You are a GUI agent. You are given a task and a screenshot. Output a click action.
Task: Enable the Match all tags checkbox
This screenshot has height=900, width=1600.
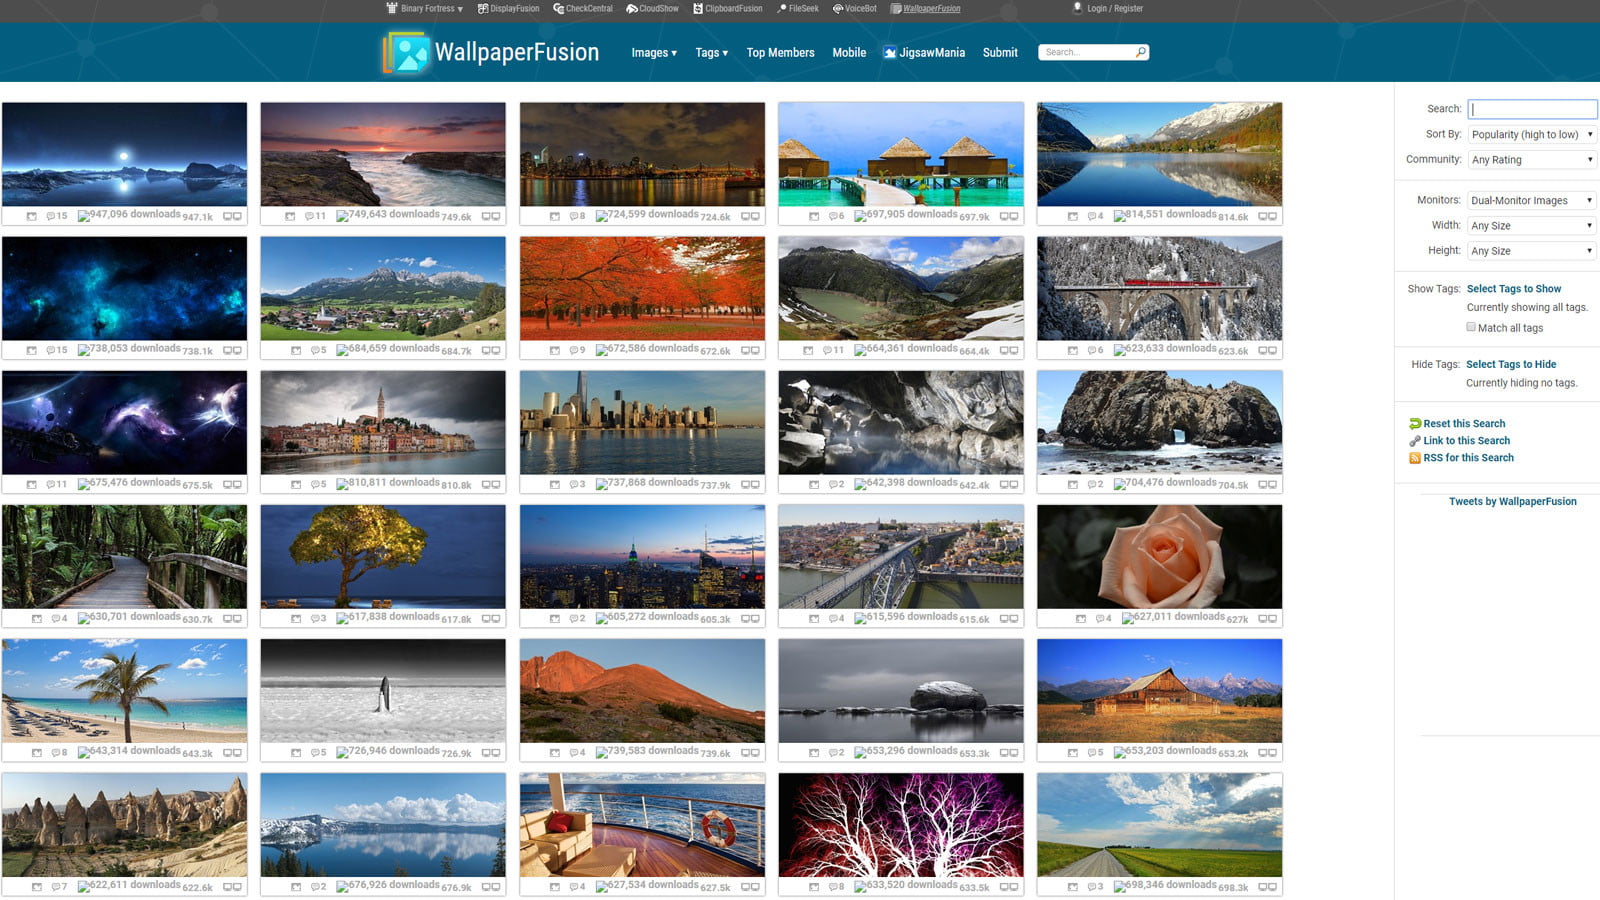tap(1471, 327)
